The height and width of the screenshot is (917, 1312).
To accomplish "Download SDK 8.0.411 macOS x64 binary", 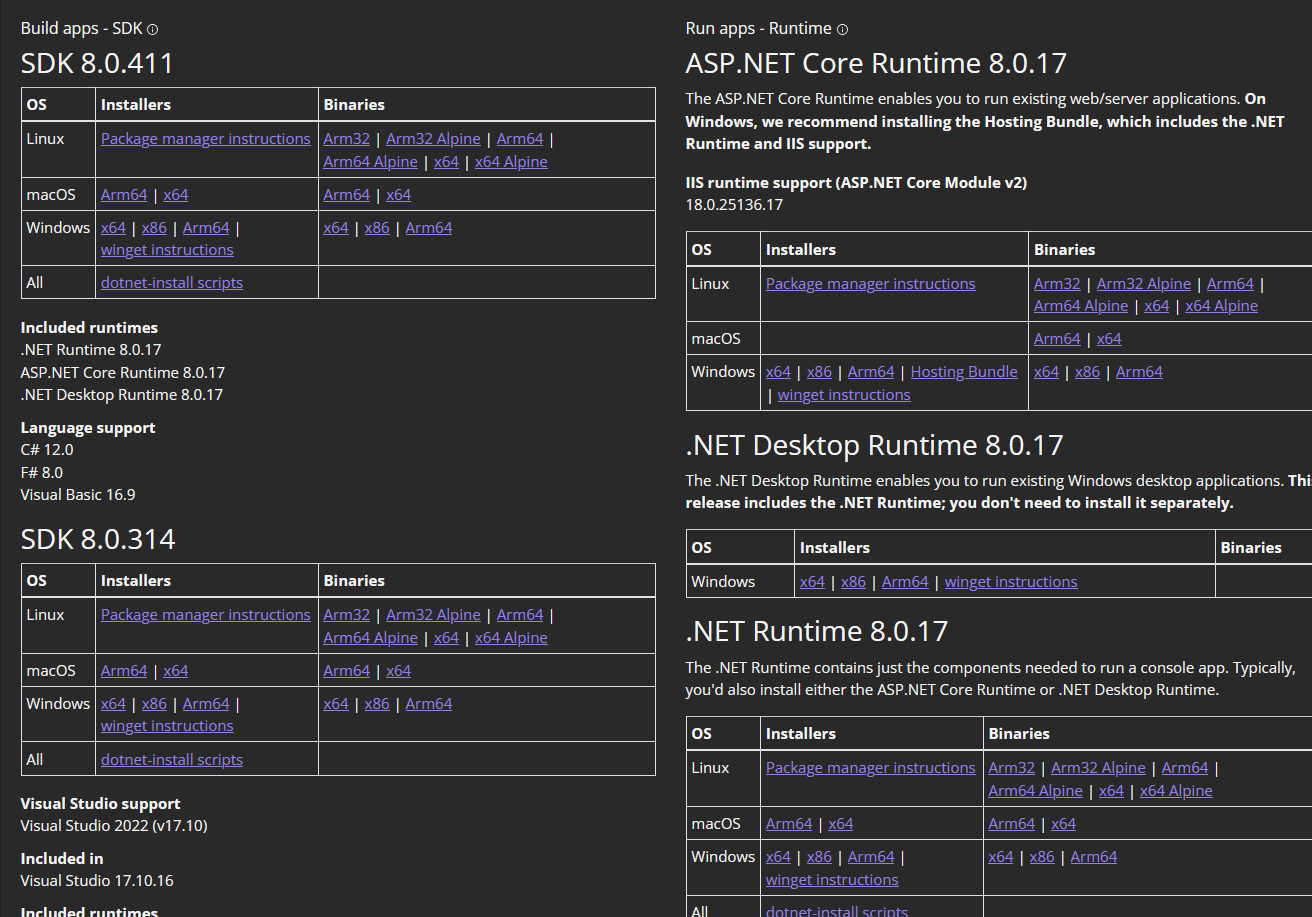I will tap(399, 195).
